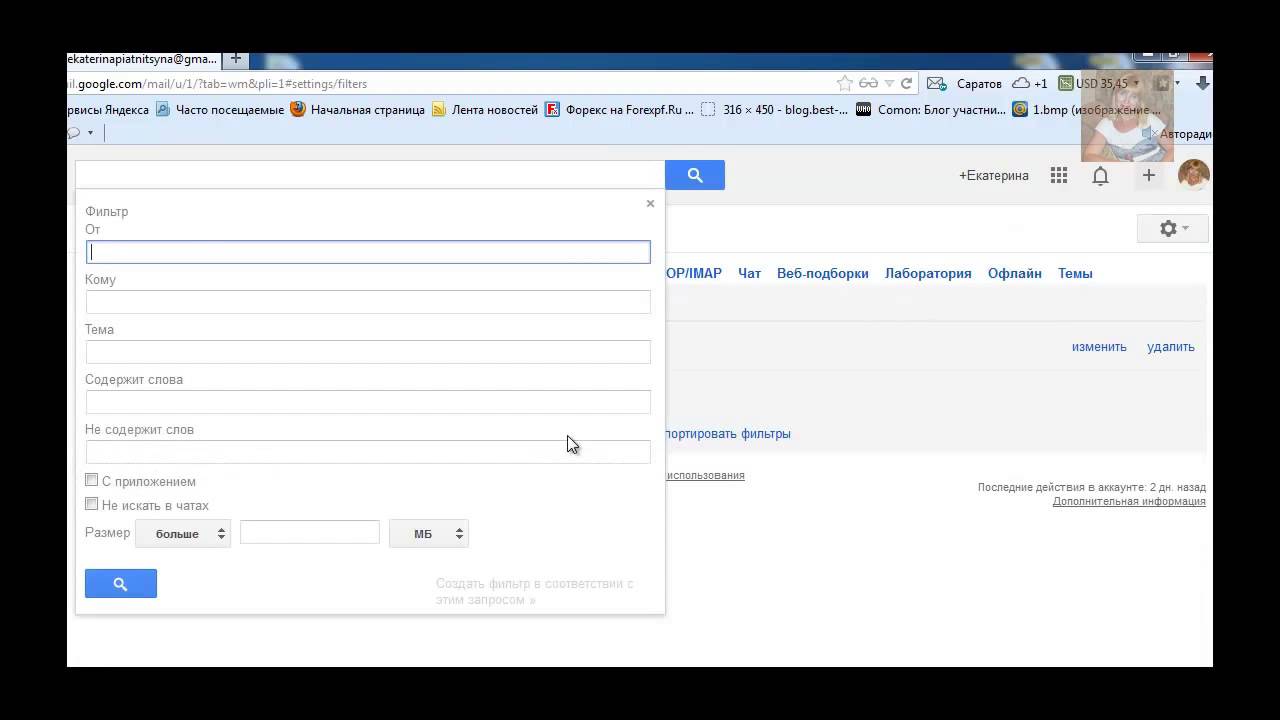Check the Не искать в чатах checkbox

(92, 505)
